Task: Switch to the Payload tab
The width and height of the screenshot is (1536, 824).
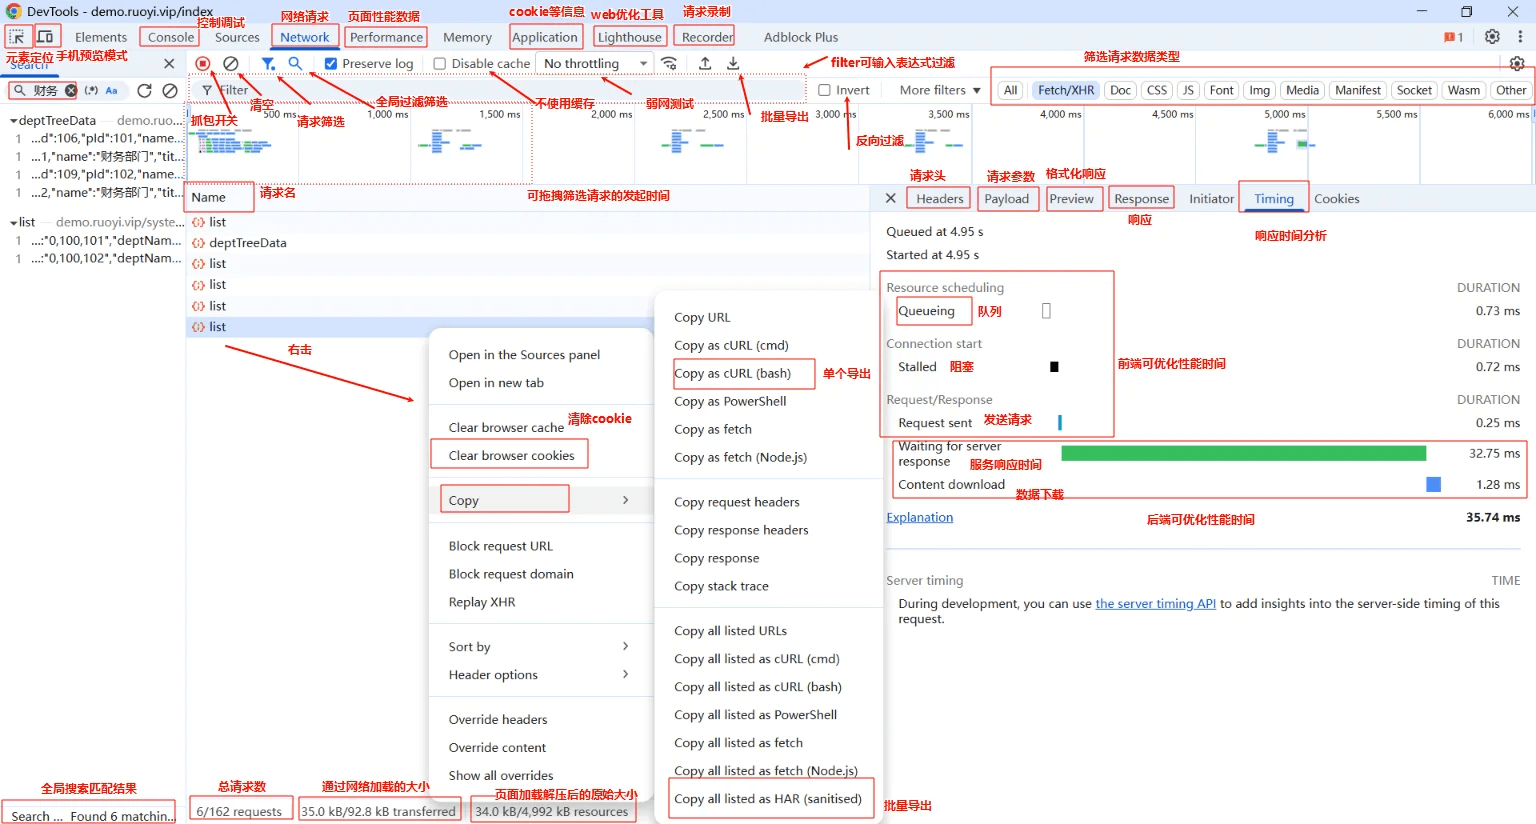Action: click(x=1006, y=199)
